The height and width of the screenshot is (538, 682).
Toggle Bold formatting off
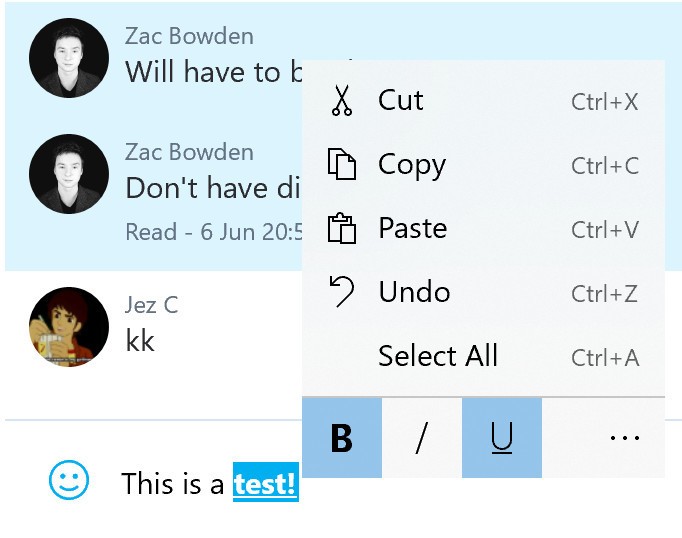pyautogui.click(x=342, y=438)
